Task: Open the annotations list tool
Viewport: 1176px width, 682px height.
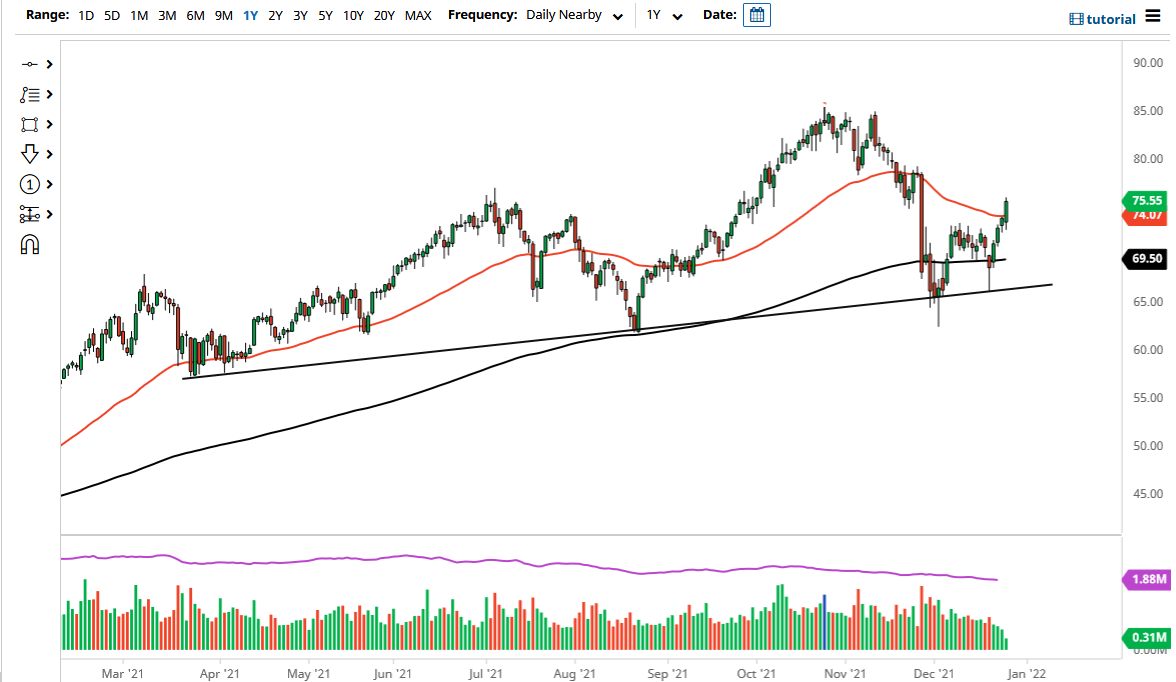Action: (30, 94)
